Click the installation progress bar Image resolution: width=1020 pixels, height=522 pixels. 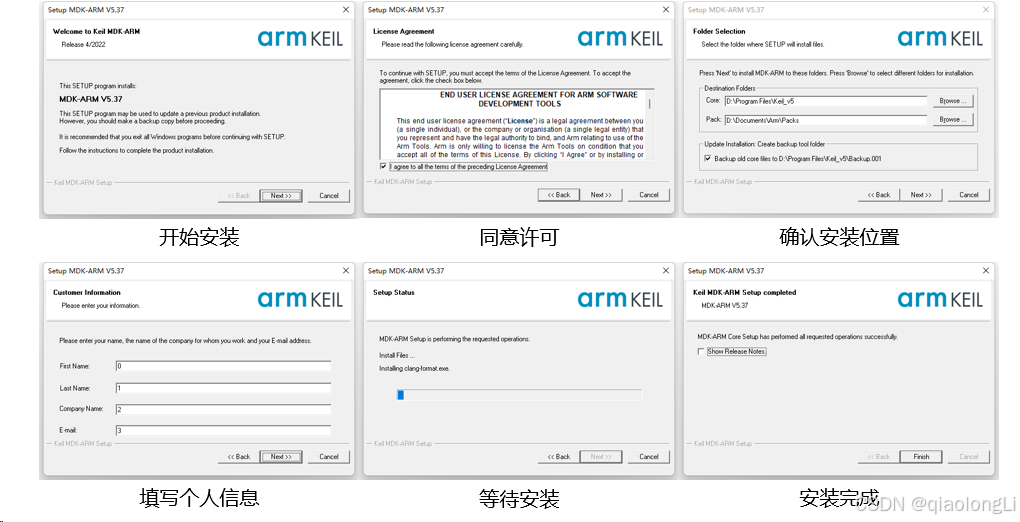tap(519, 394)
